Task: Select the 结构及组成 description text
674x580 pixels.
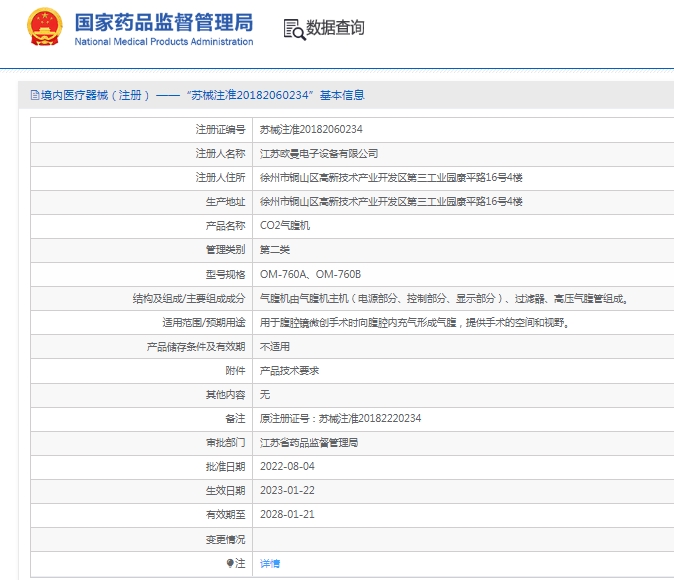Action: point(444,298)
